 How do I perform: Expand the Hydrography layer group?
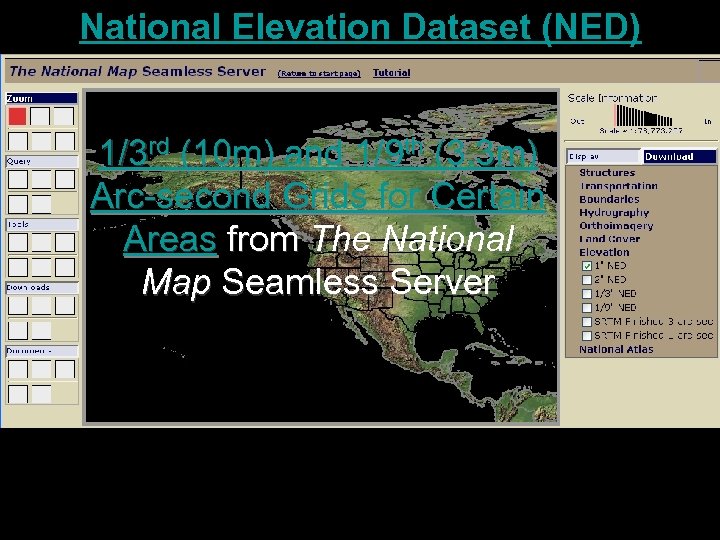click(x=614, y=213)
